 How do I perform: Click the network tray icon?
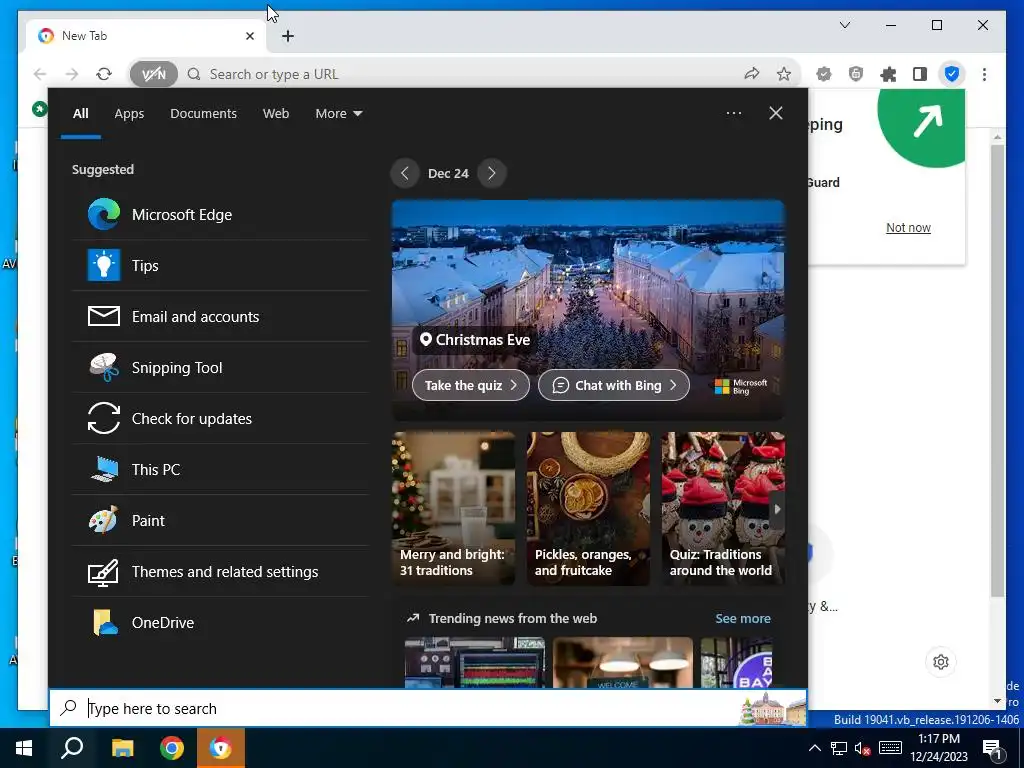(x=839, y=748)
